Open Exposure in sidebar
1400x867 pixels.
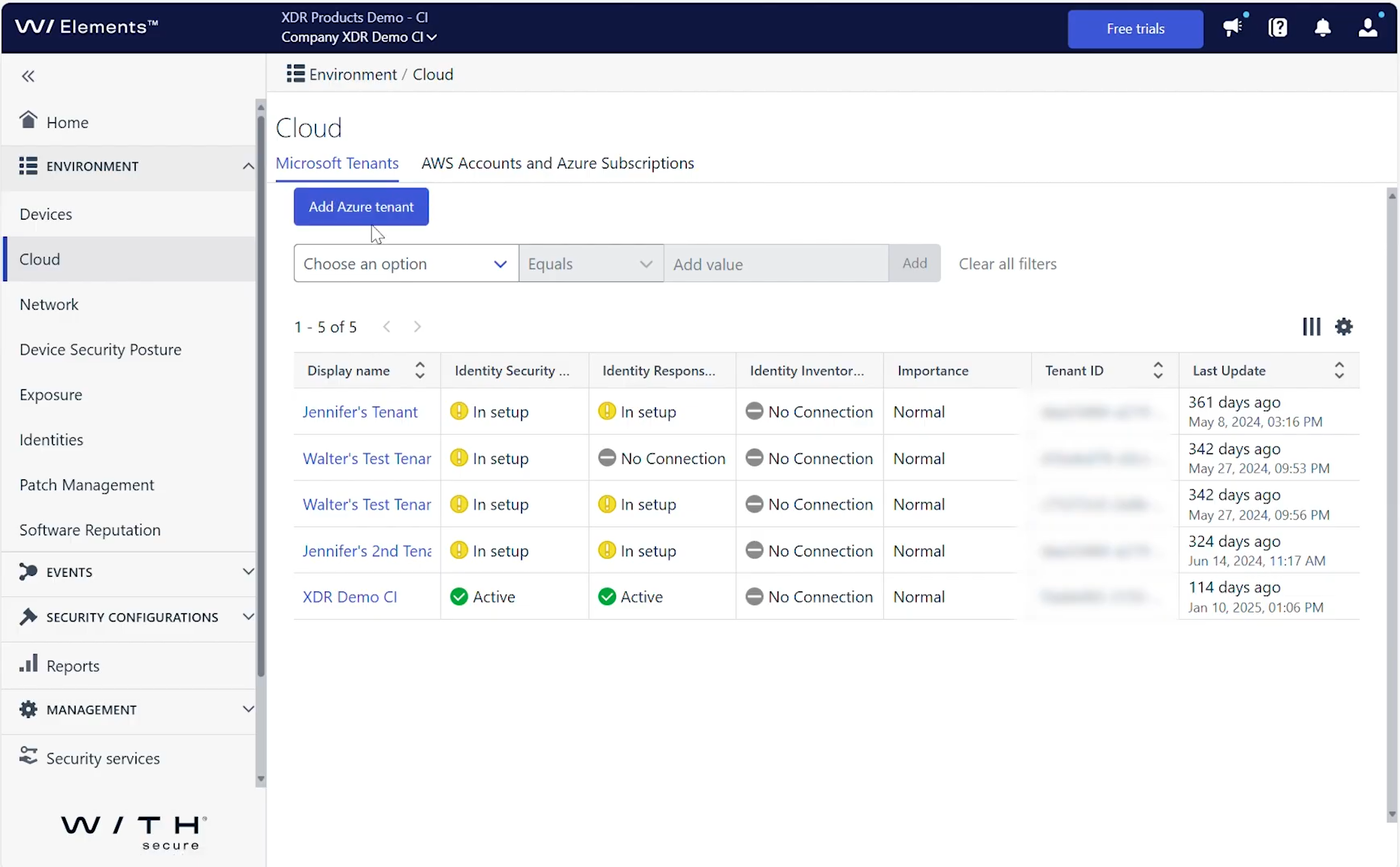pos(129,394)
